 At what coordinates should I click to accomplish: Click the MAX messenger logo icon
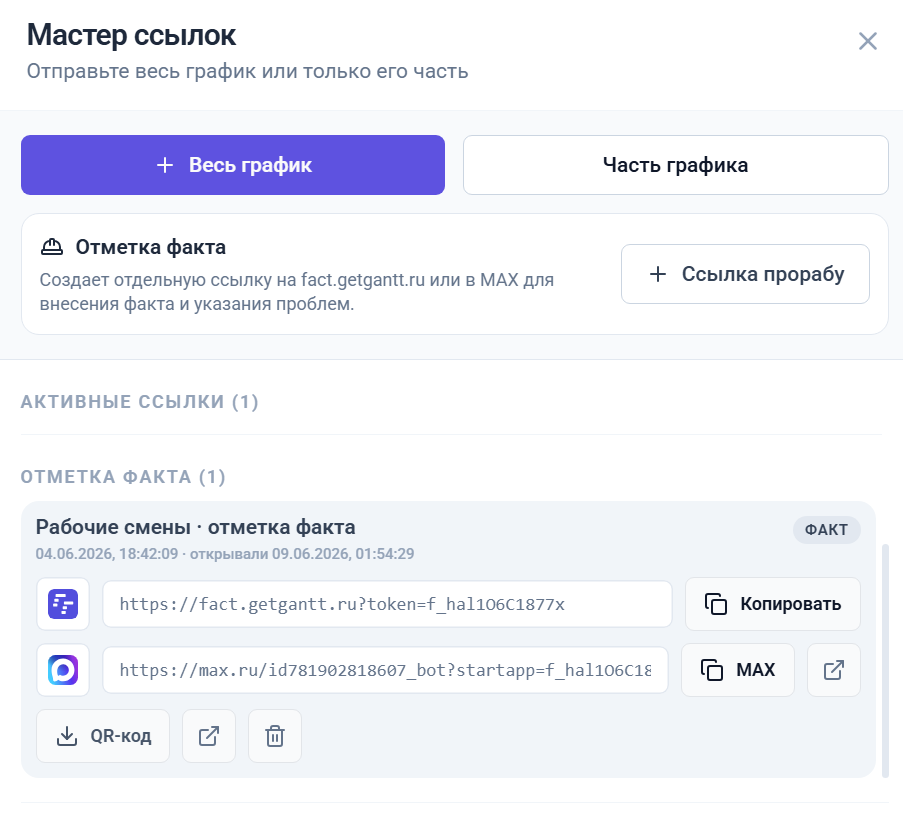click(x=63, y=670)
